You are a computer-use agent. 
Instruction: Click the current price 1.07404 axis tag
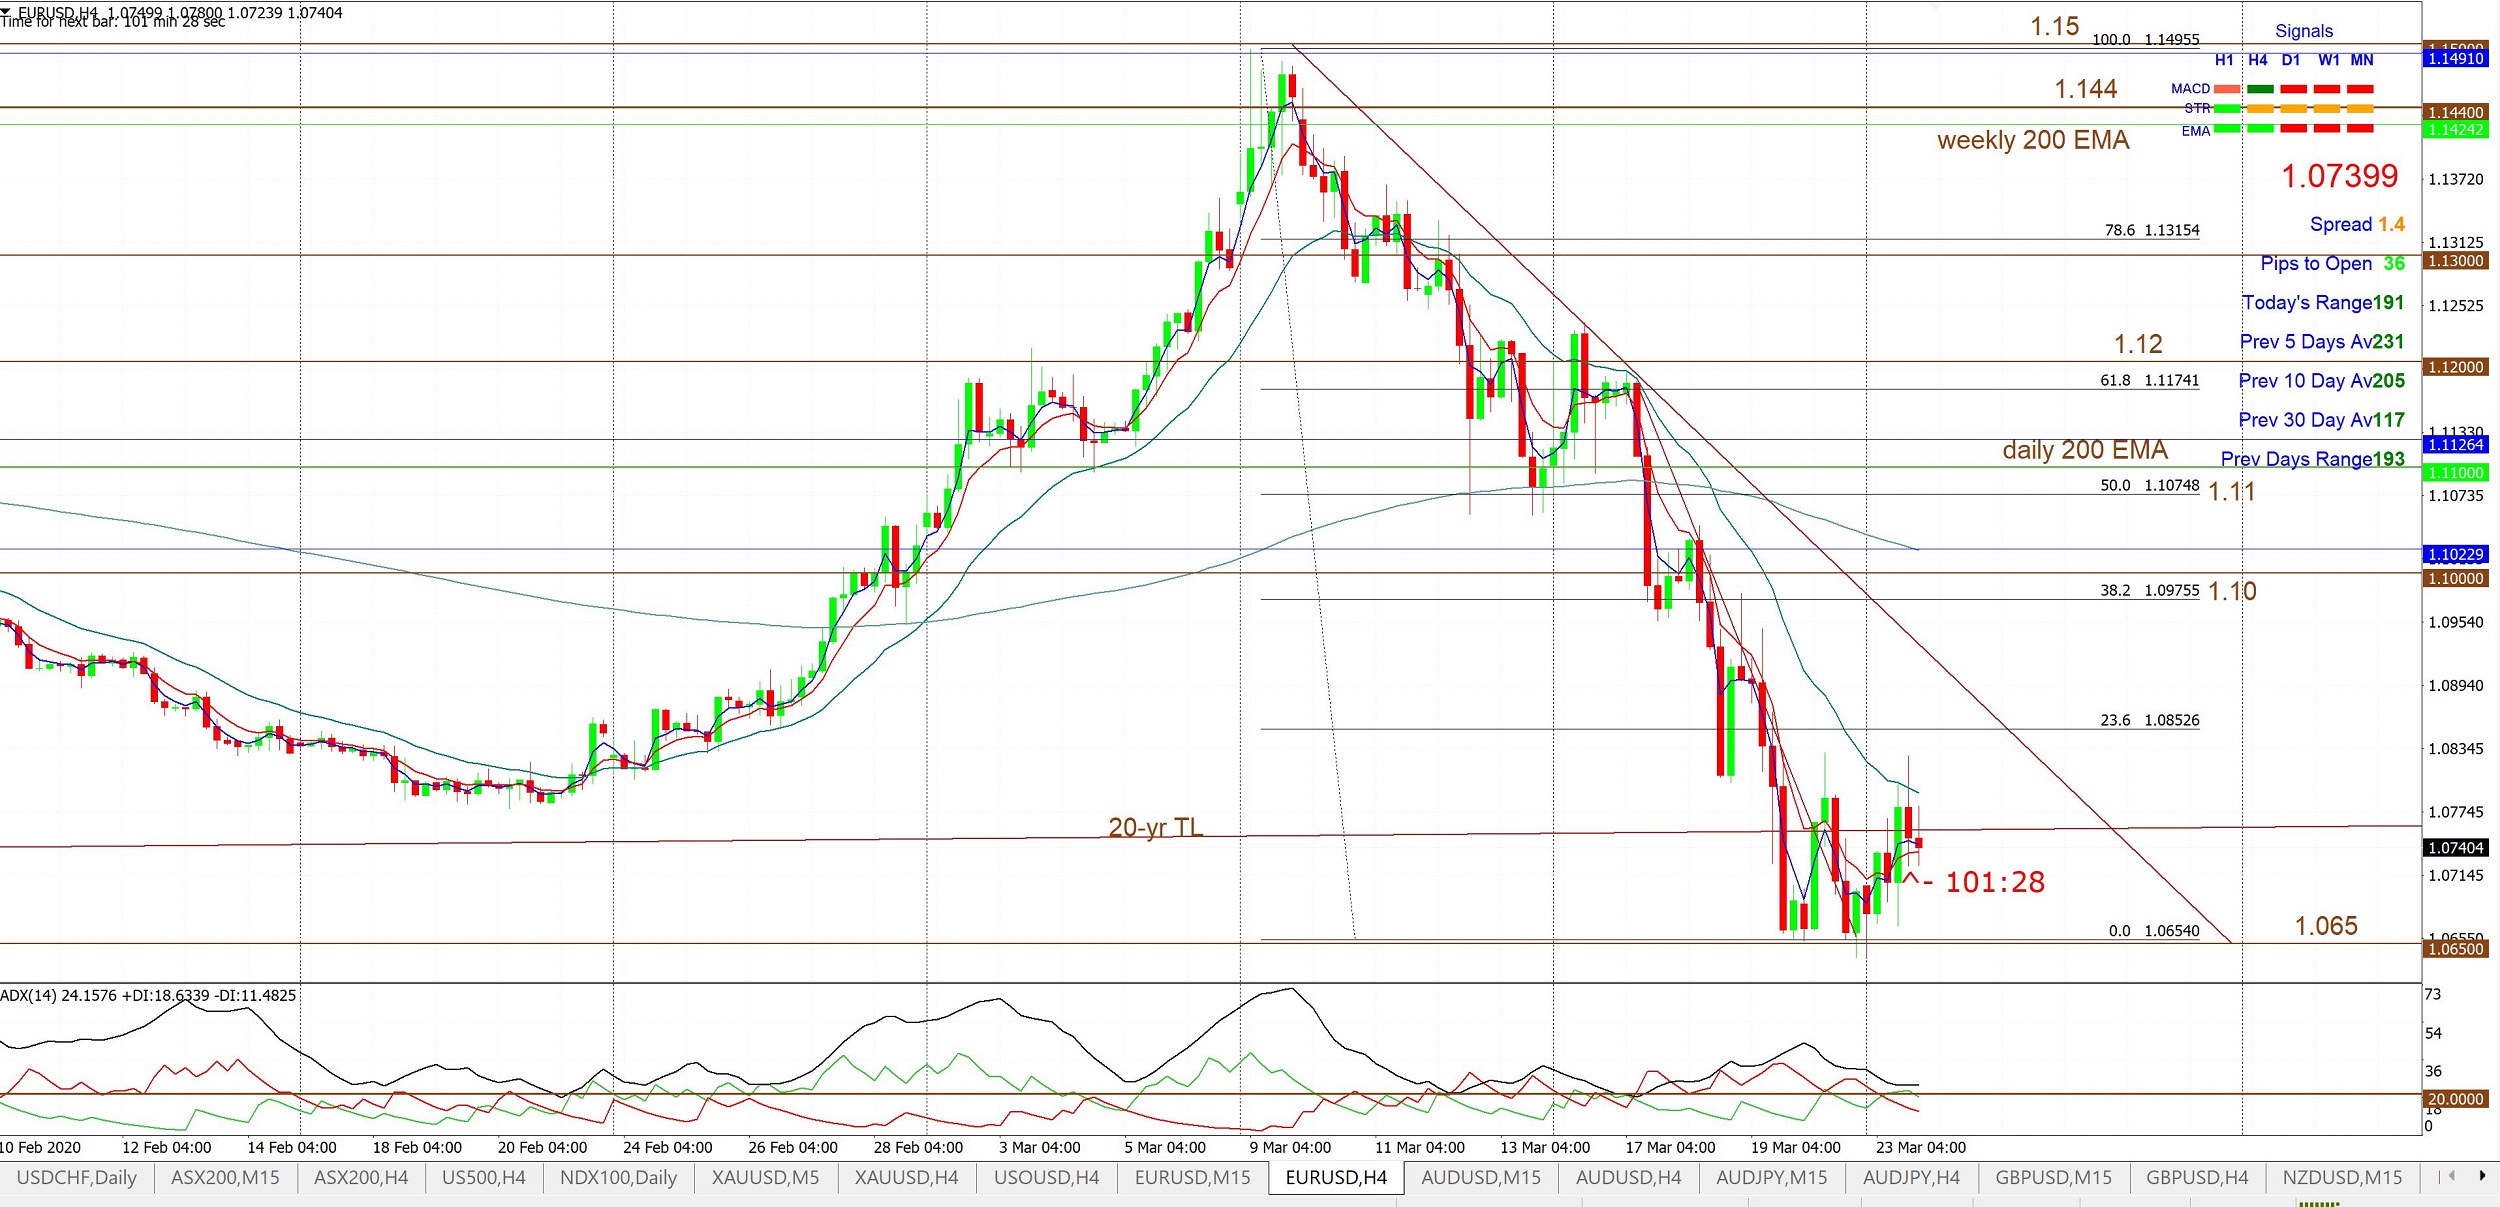pyautogui.click(x=2456, y=848)
